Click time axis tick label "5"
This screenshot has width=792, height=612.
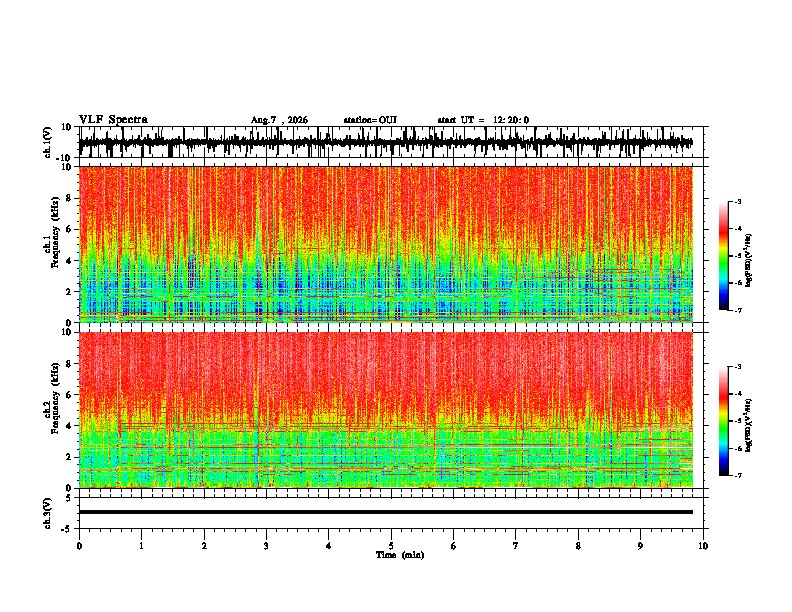pos(391,546)
